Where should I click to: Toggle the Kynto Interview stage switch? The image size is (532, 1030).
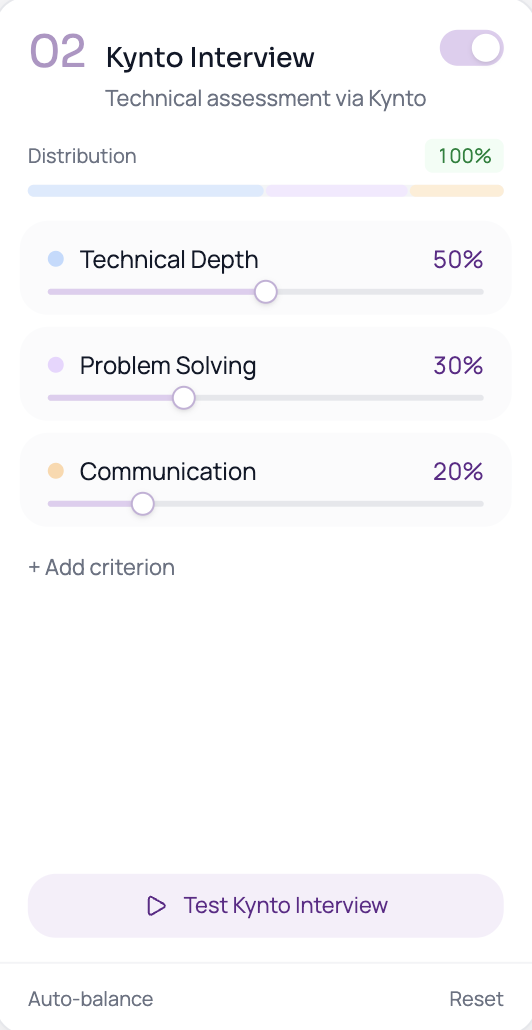[x=472, y=48]
